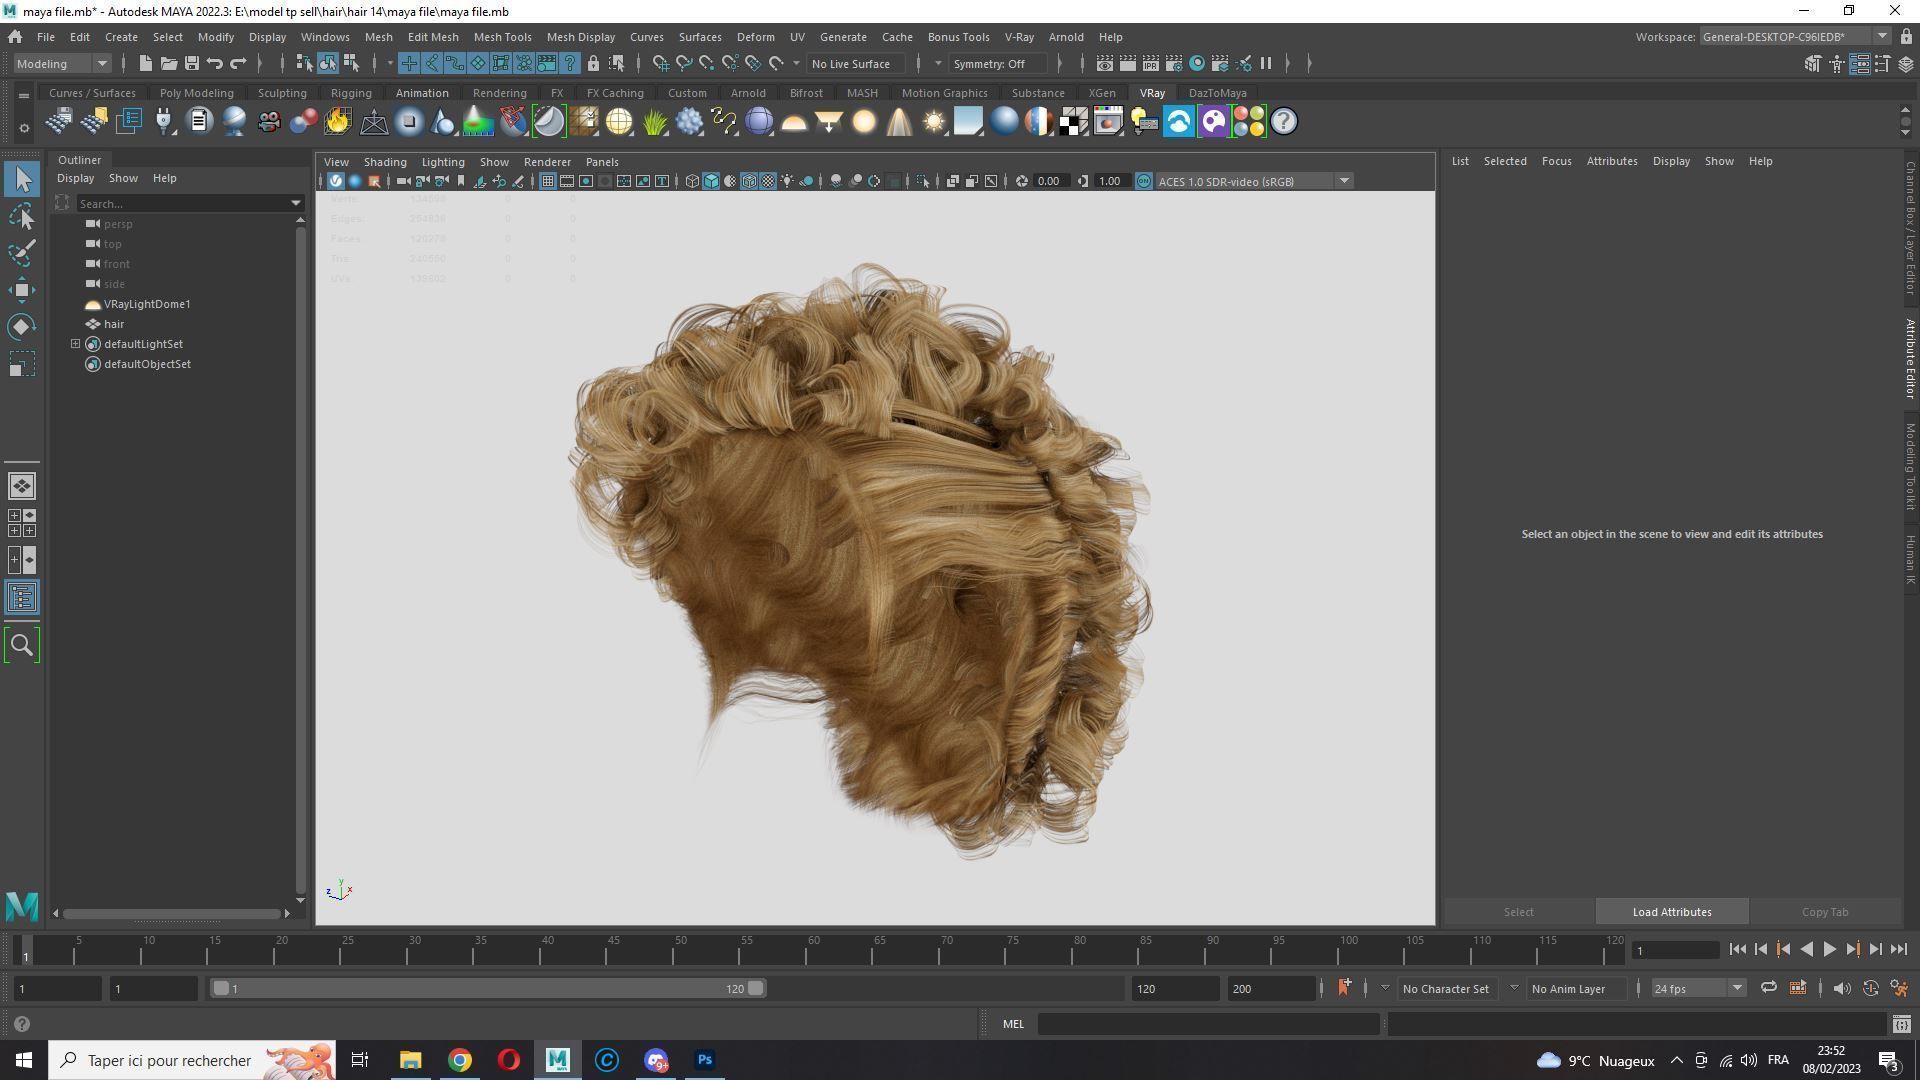Switch to the XGen shelf tab
This screenshot has width=1920, height=1080.
click(1101, 92)
